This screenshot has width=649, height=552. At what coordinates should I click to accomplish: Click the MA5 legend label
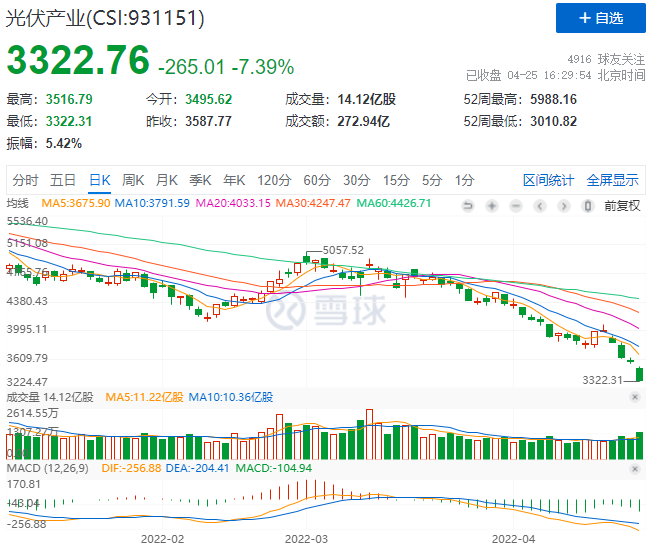point(76,203)
